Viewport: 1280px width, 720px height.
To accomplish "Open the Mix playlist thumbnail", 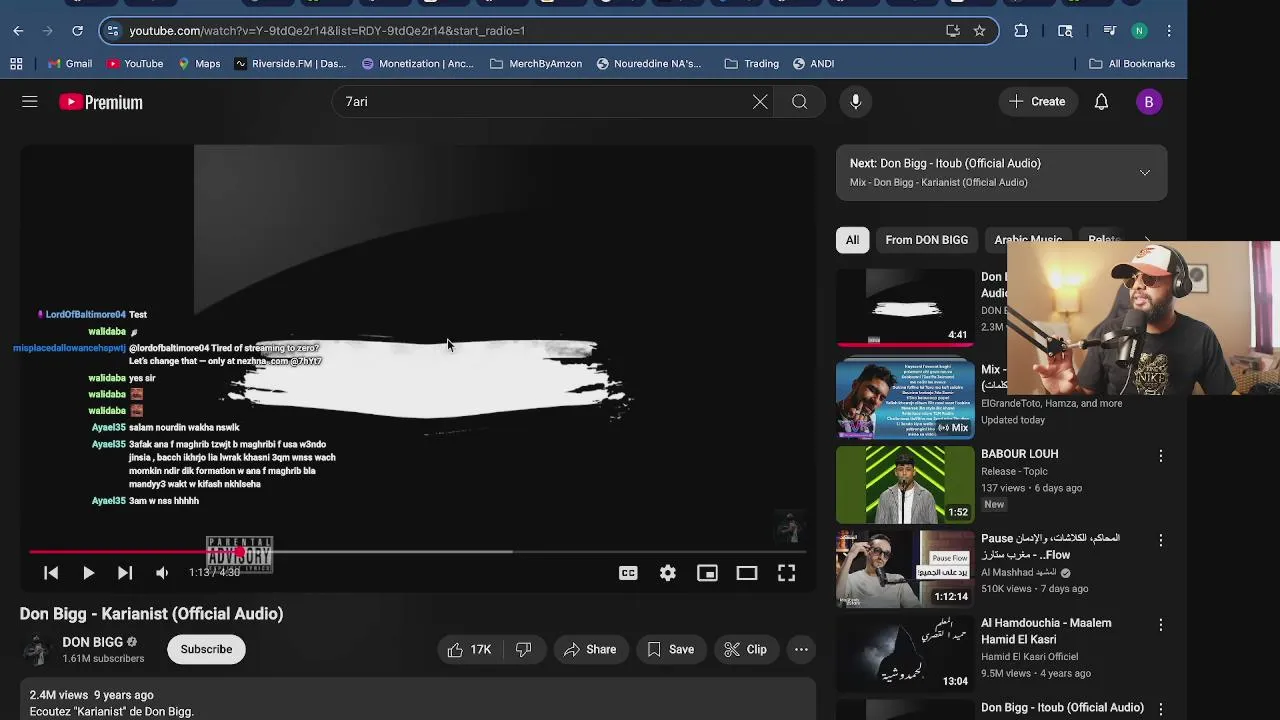I will click(905, 400).
